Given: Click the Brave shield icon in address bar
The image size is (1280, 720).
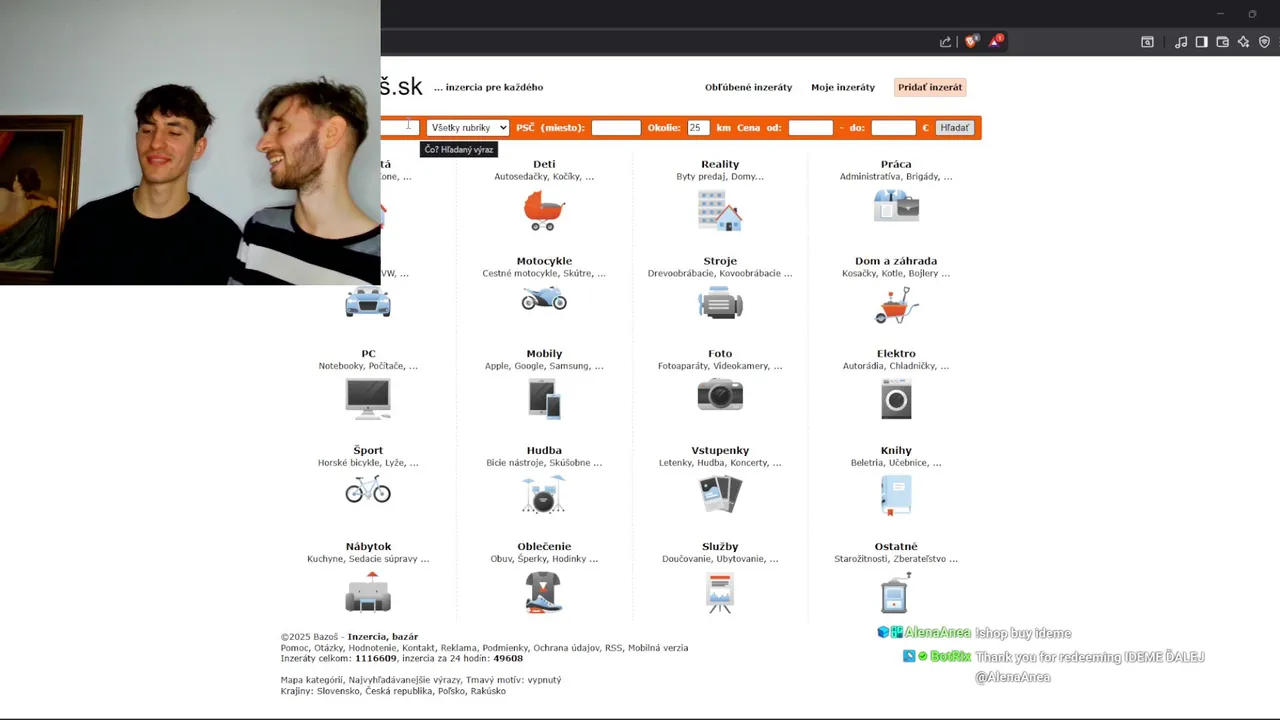Looking at the screenshot, I should point(970,41).
